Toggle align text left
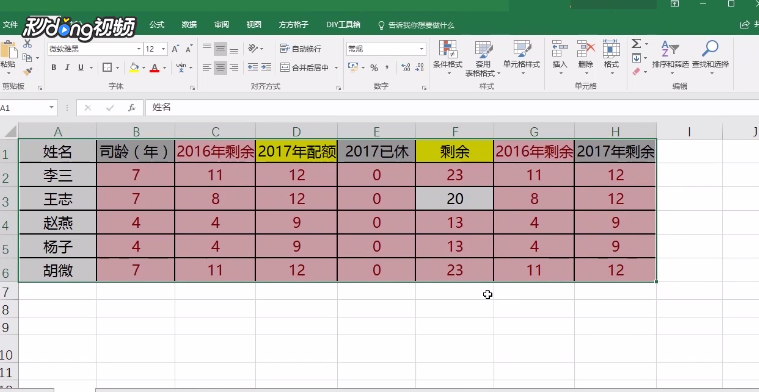 (x=207, y=68)
